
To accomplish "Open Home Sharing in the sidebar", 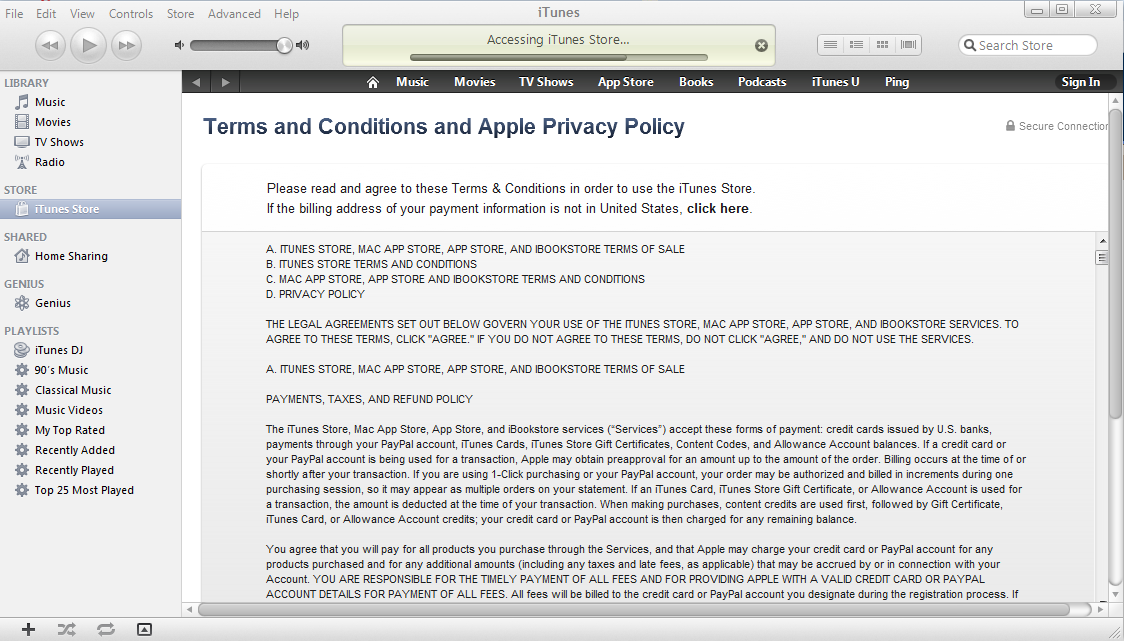I will [90, 256].
